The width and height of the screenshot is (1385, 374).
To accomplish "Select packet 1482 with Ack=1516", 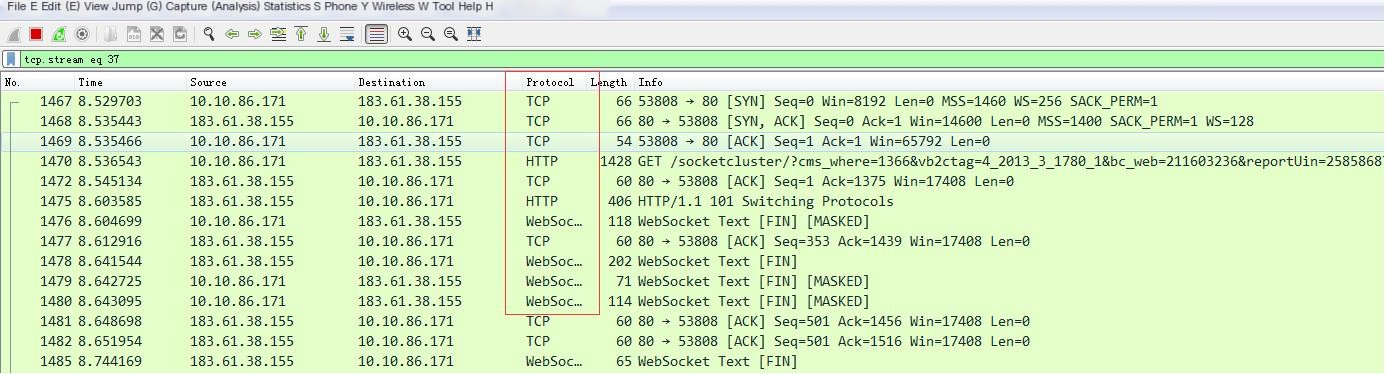I will pyautogui.click(x=692, y=341).
